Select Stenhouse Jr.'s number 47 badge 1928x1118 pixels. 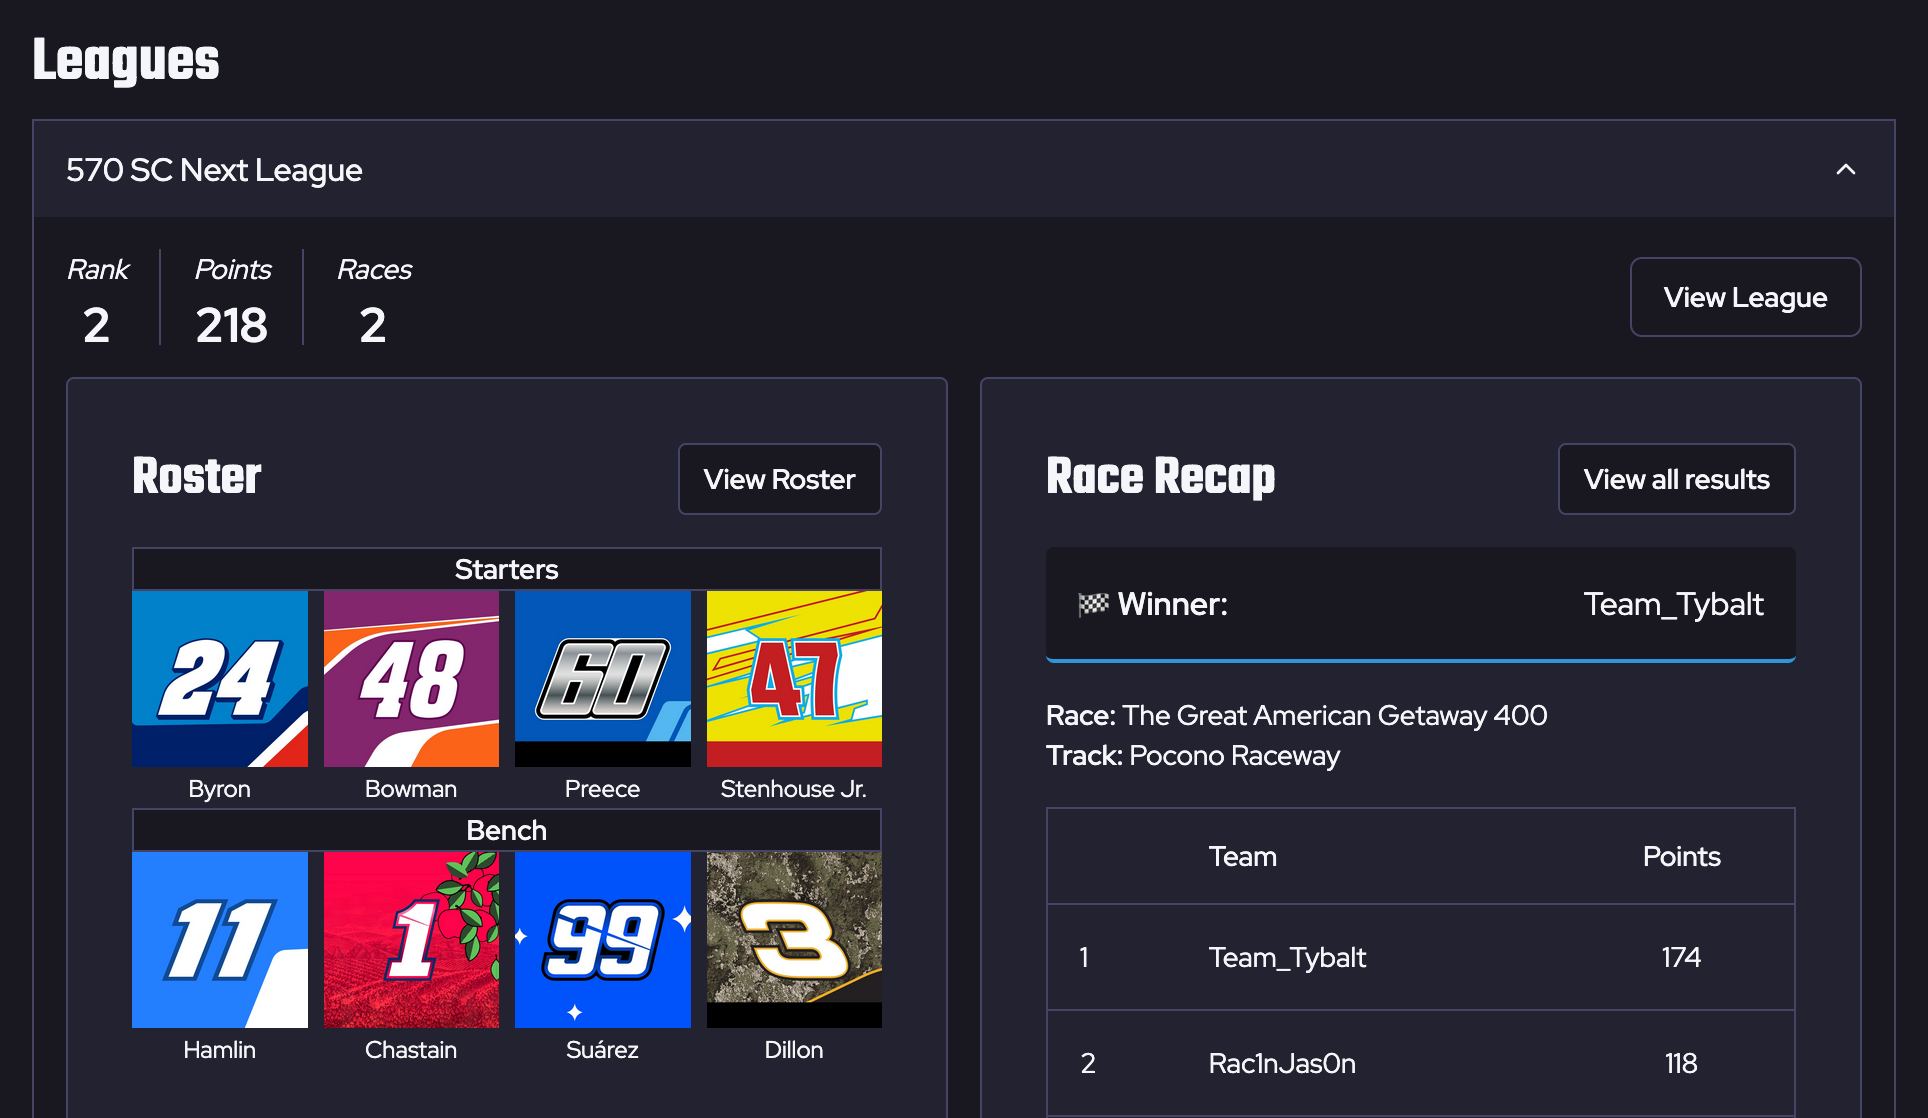[794, 679]
